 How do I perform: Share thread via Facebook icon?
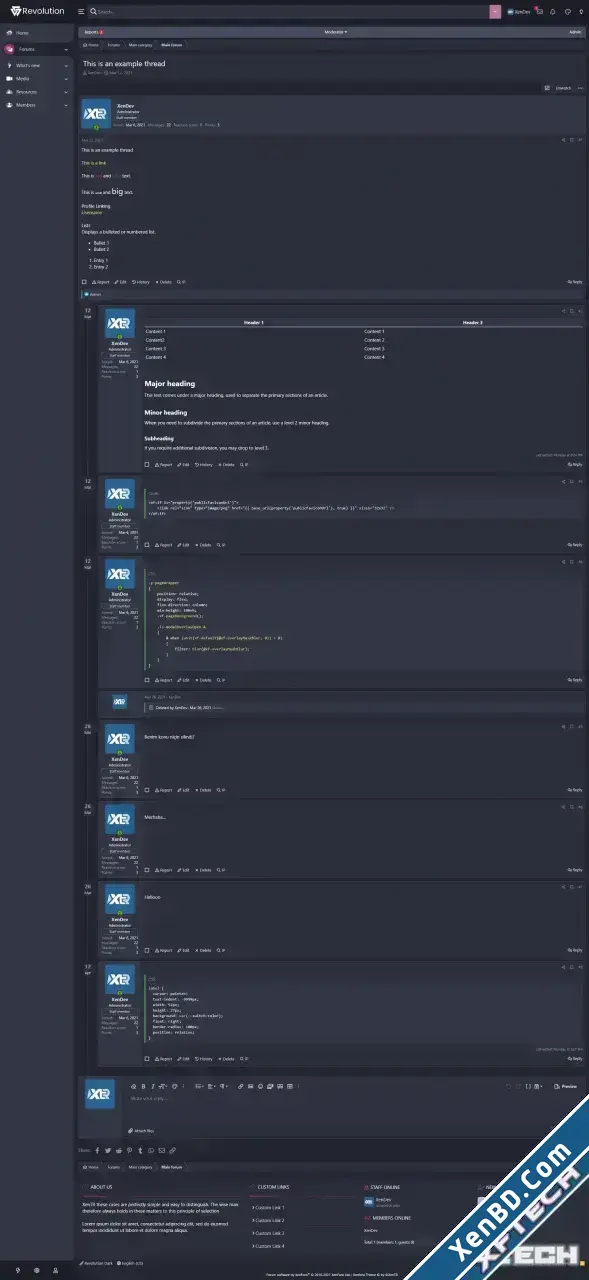(97, 1150)
